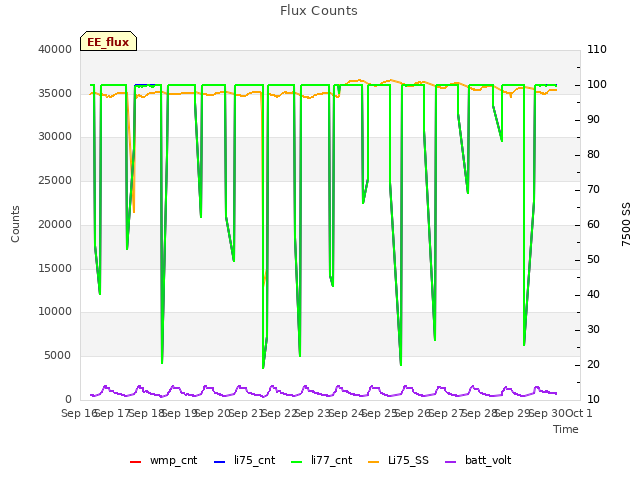Image resolution: width=640 pixels, height=480 pixels.
Task: Click the Time x-axis label
Action: (x=566, y=429)
